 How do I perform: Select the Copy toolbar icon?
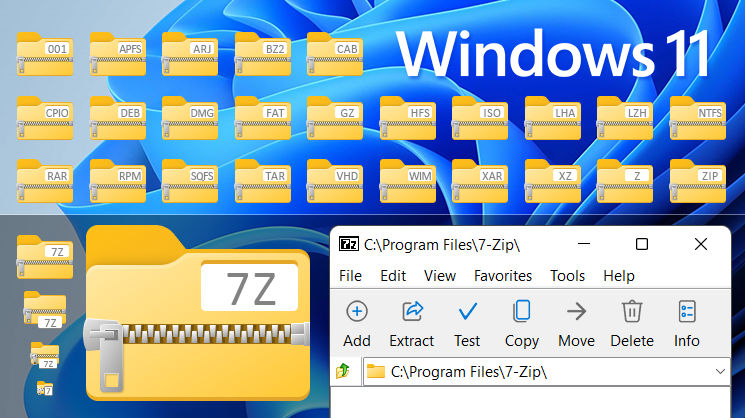522,312
